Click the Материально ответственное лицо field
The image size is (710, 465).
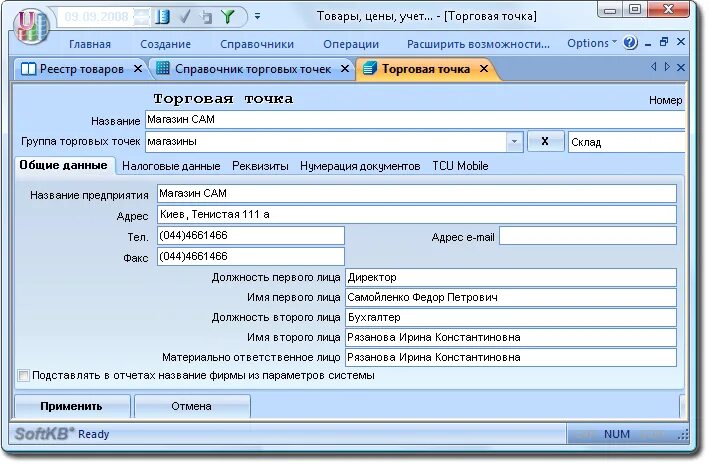point(511,357)
